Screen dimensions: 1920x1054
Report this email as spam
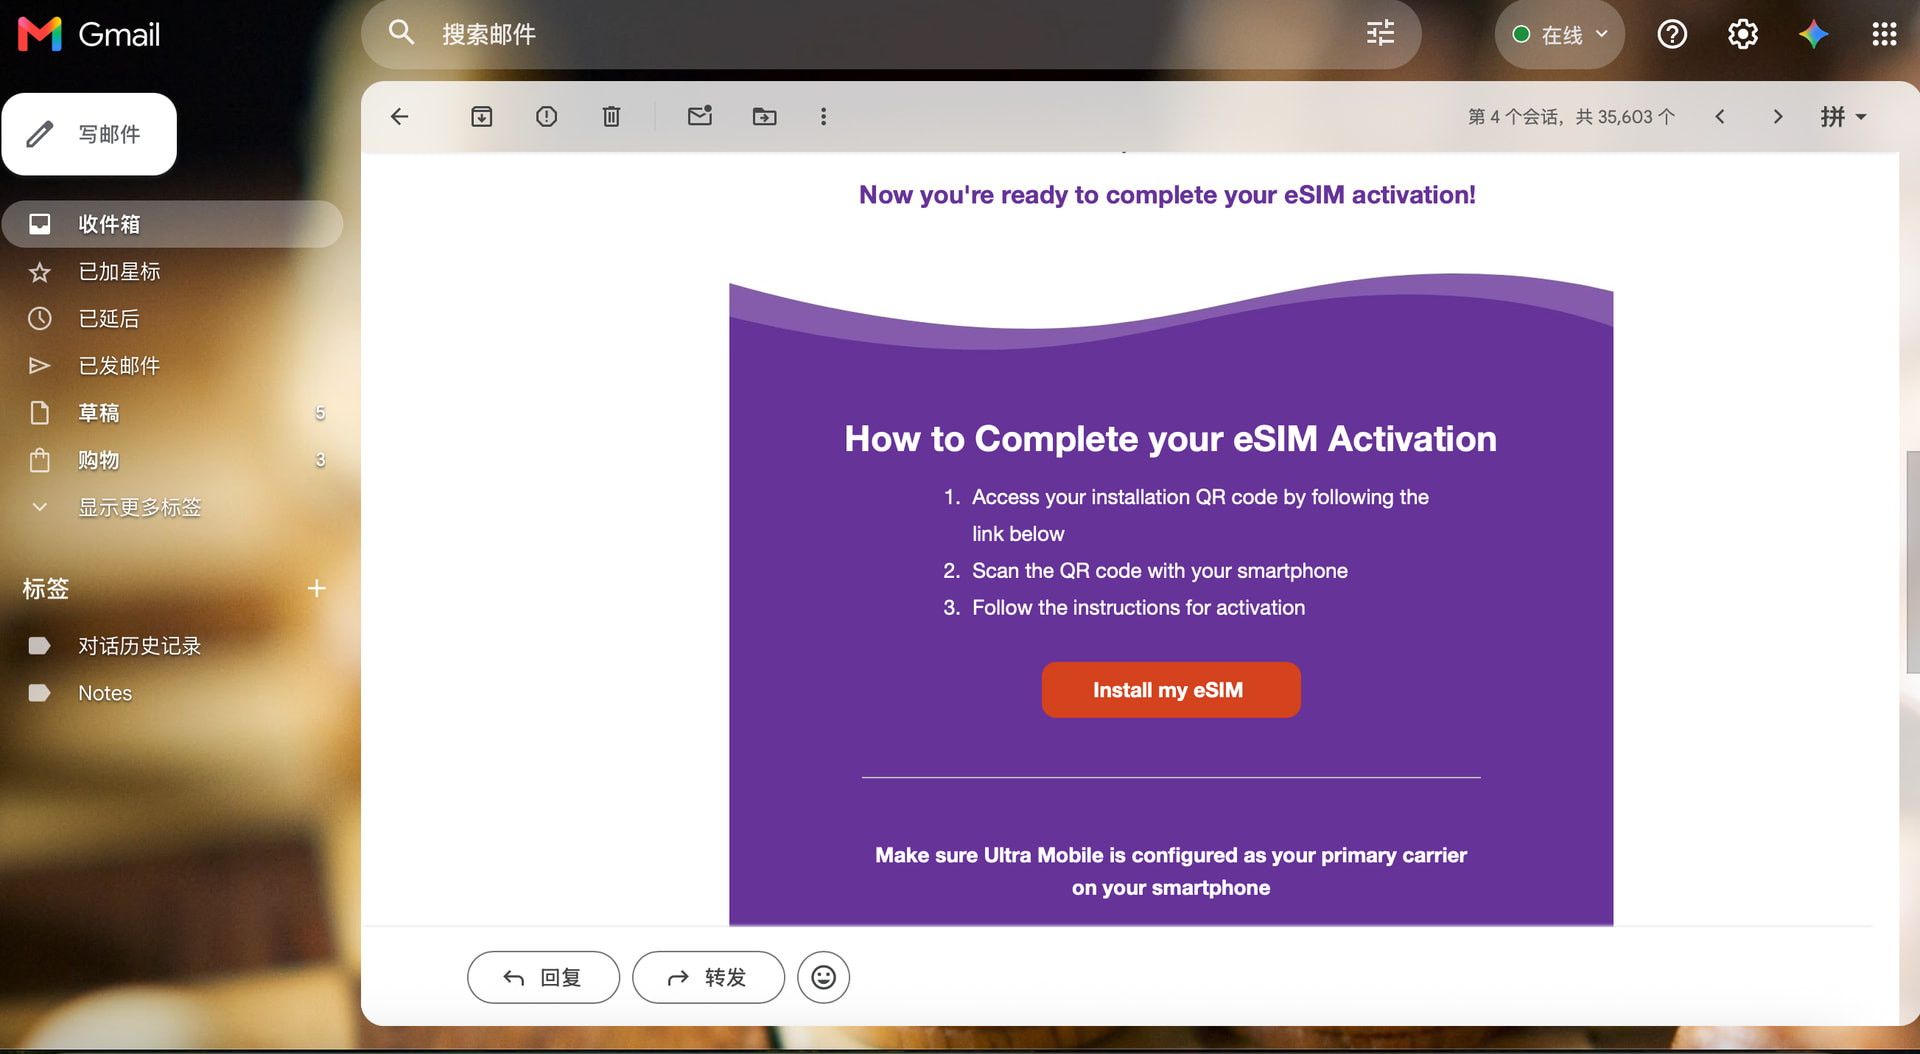click(x=546, y=117)
